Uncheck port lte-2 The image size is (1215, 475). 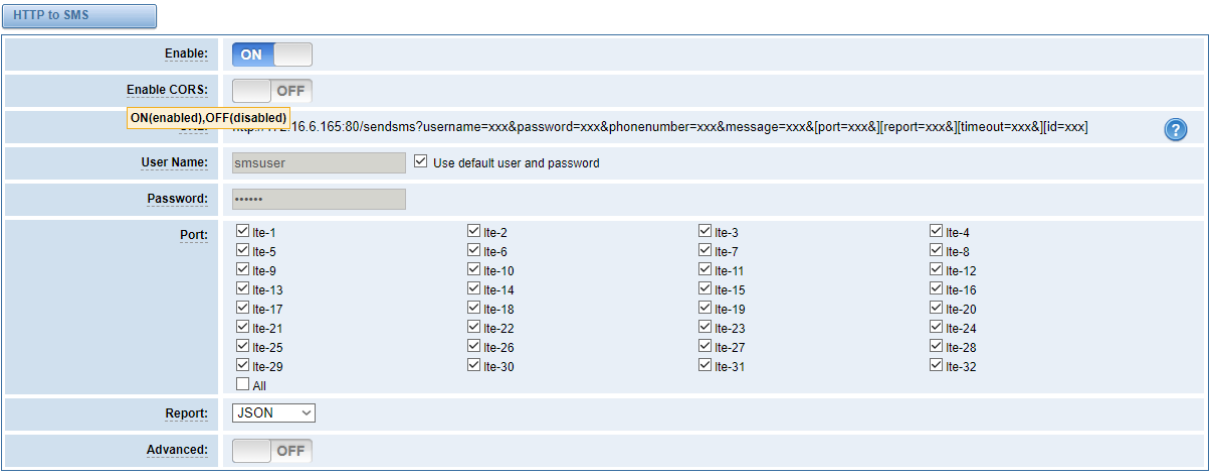pyautogui.click(x=474, y=231)
